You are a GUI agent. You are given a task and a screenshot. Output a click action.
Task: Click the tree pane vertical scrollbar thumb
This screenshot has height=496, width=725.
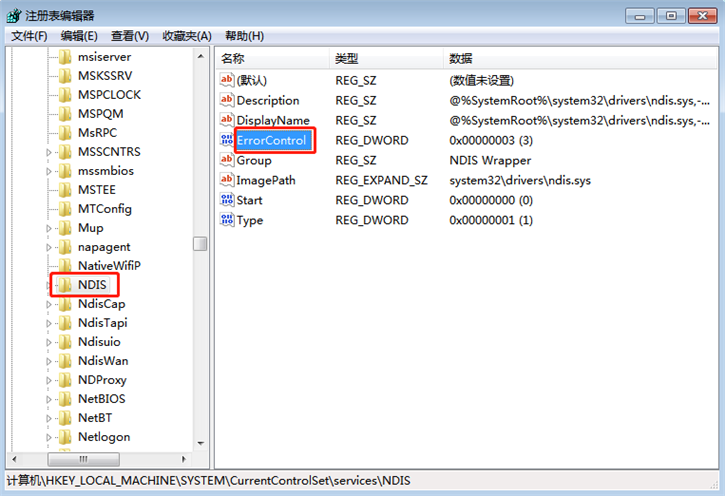click(200, 244)
